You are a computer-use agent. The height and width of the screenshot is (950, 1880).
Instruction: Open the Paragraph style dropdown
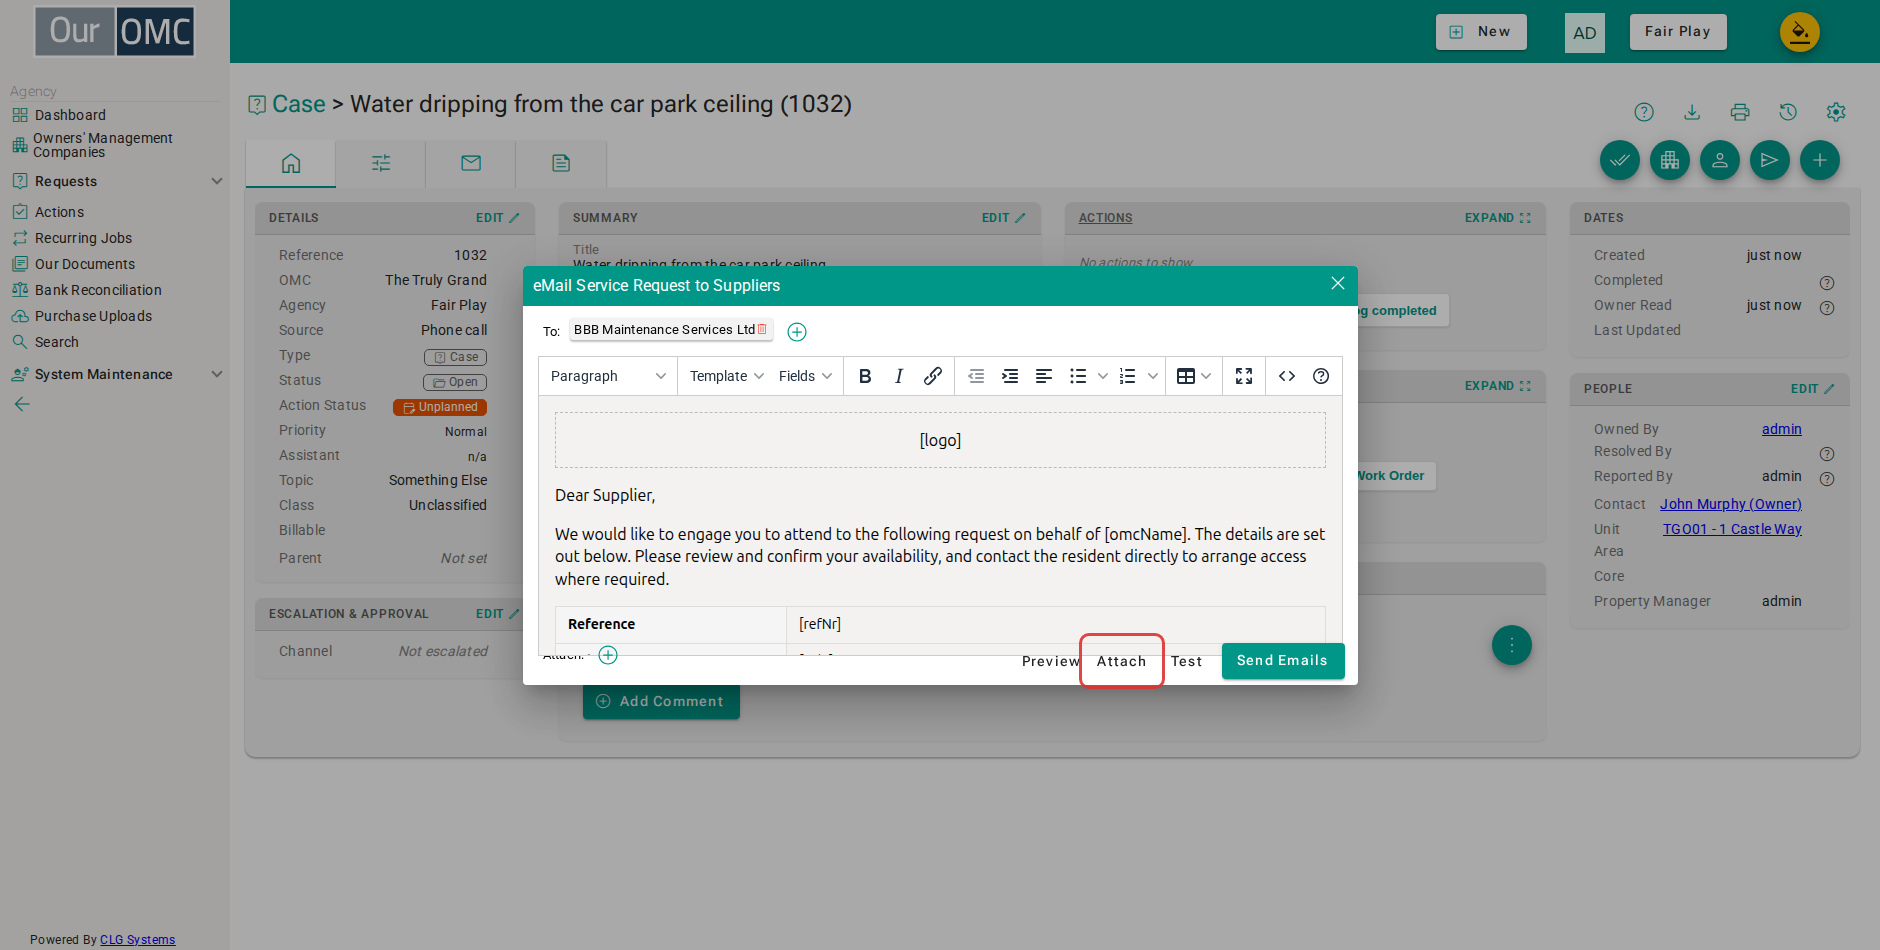point(608,376)
